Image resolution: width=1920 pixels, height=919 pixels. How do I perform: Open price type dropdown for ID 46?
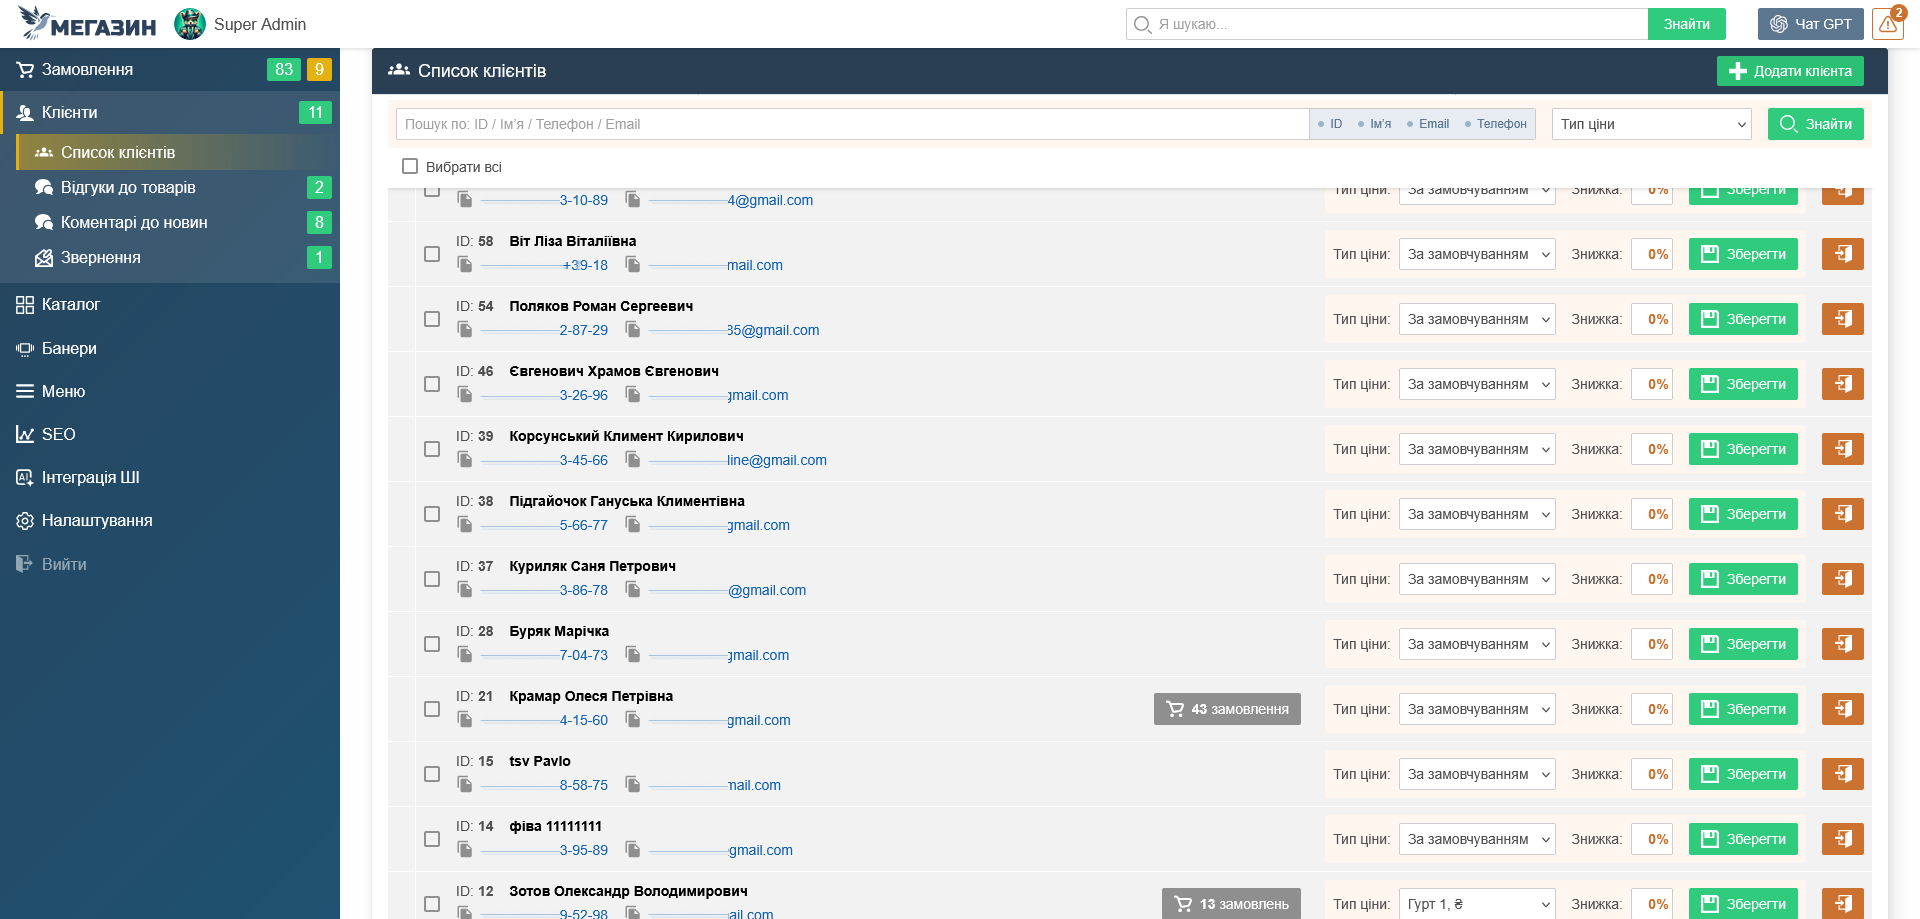coord(1477,384)
